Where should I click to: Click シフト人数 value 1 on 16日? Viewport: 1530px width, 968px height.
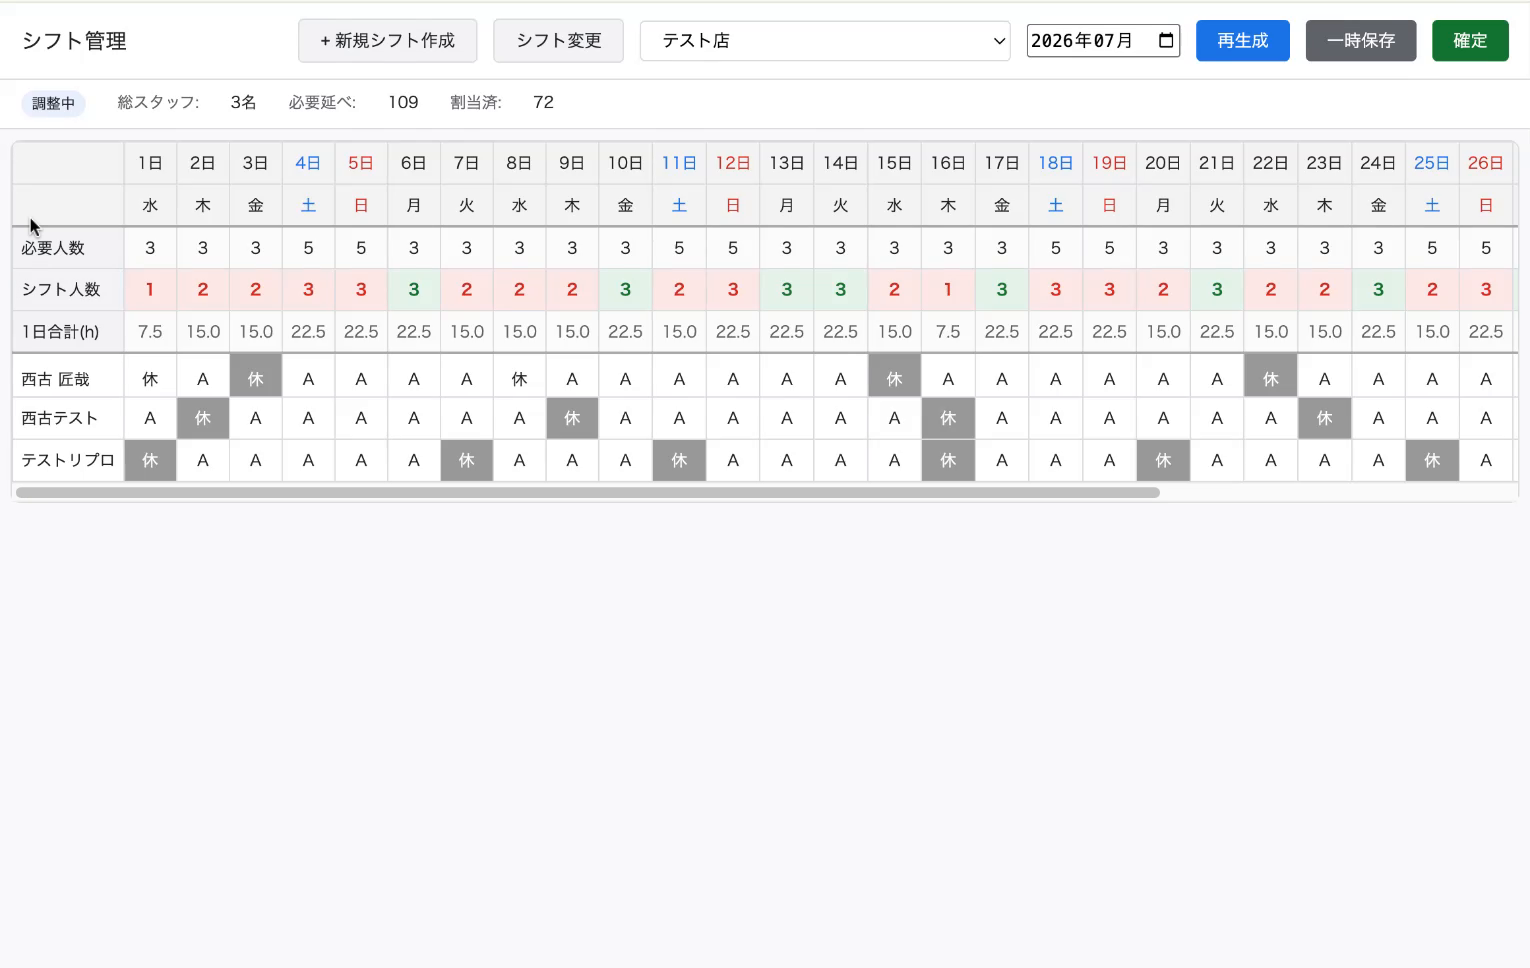pos(948,290)
